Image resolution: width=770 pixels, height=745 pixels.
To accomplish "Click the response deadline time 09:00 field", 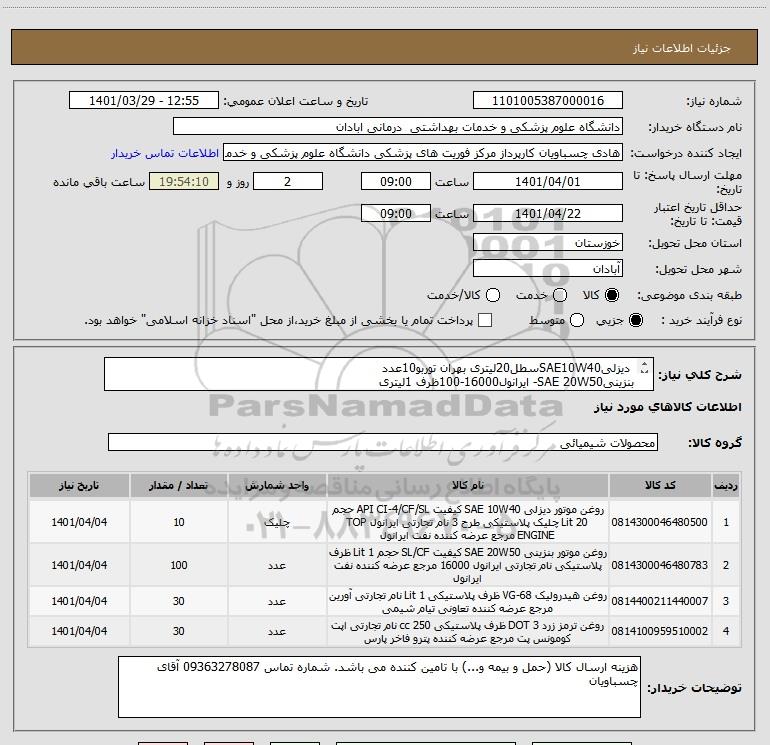I will (396, 181).
